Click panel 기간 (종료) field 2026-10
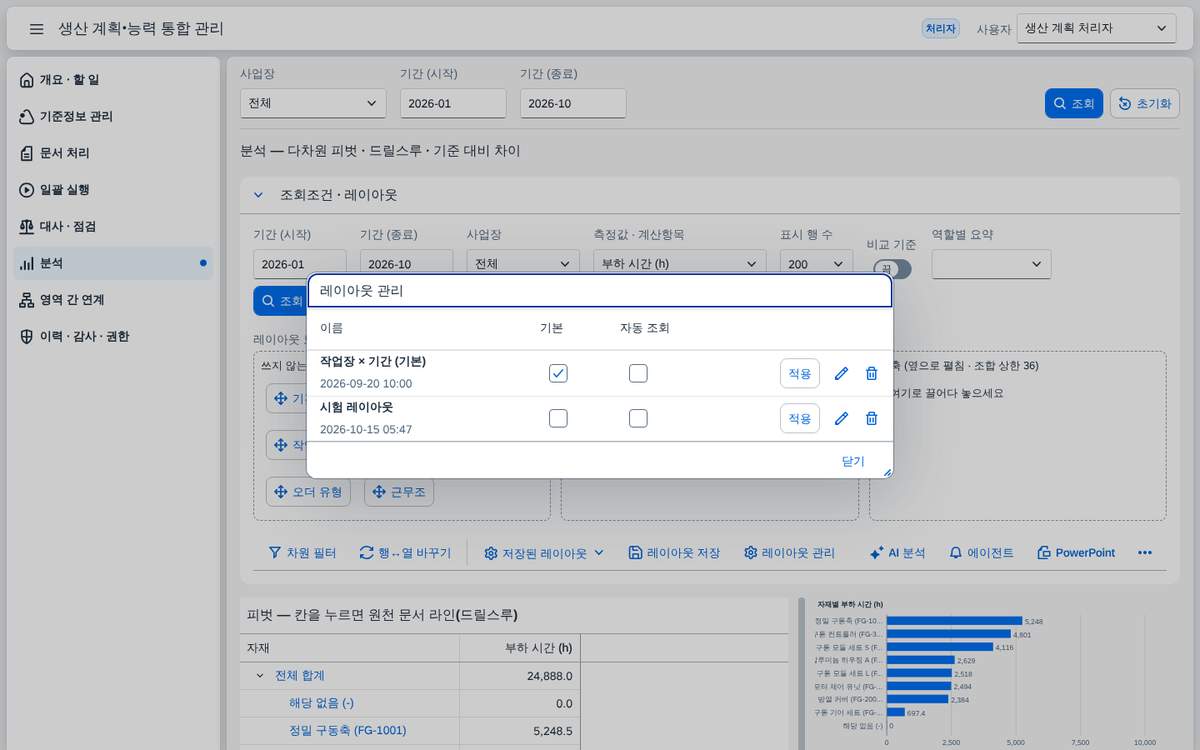 pyautogui.click(x=406, y=264)
